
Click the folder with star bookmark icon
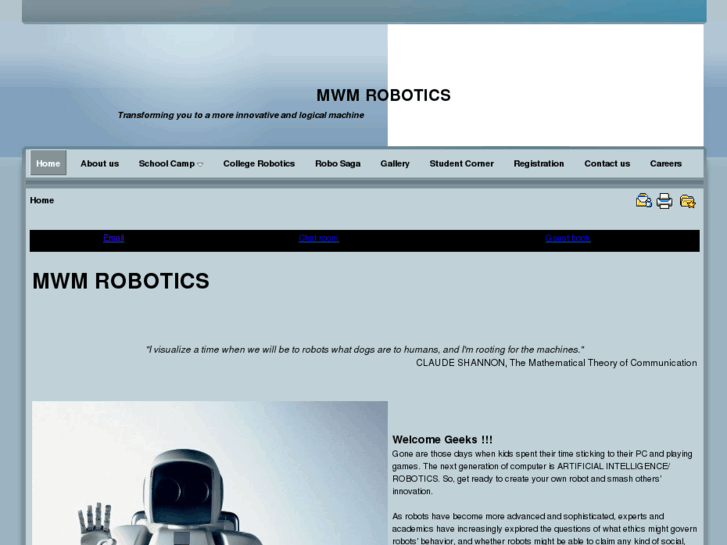687,201
